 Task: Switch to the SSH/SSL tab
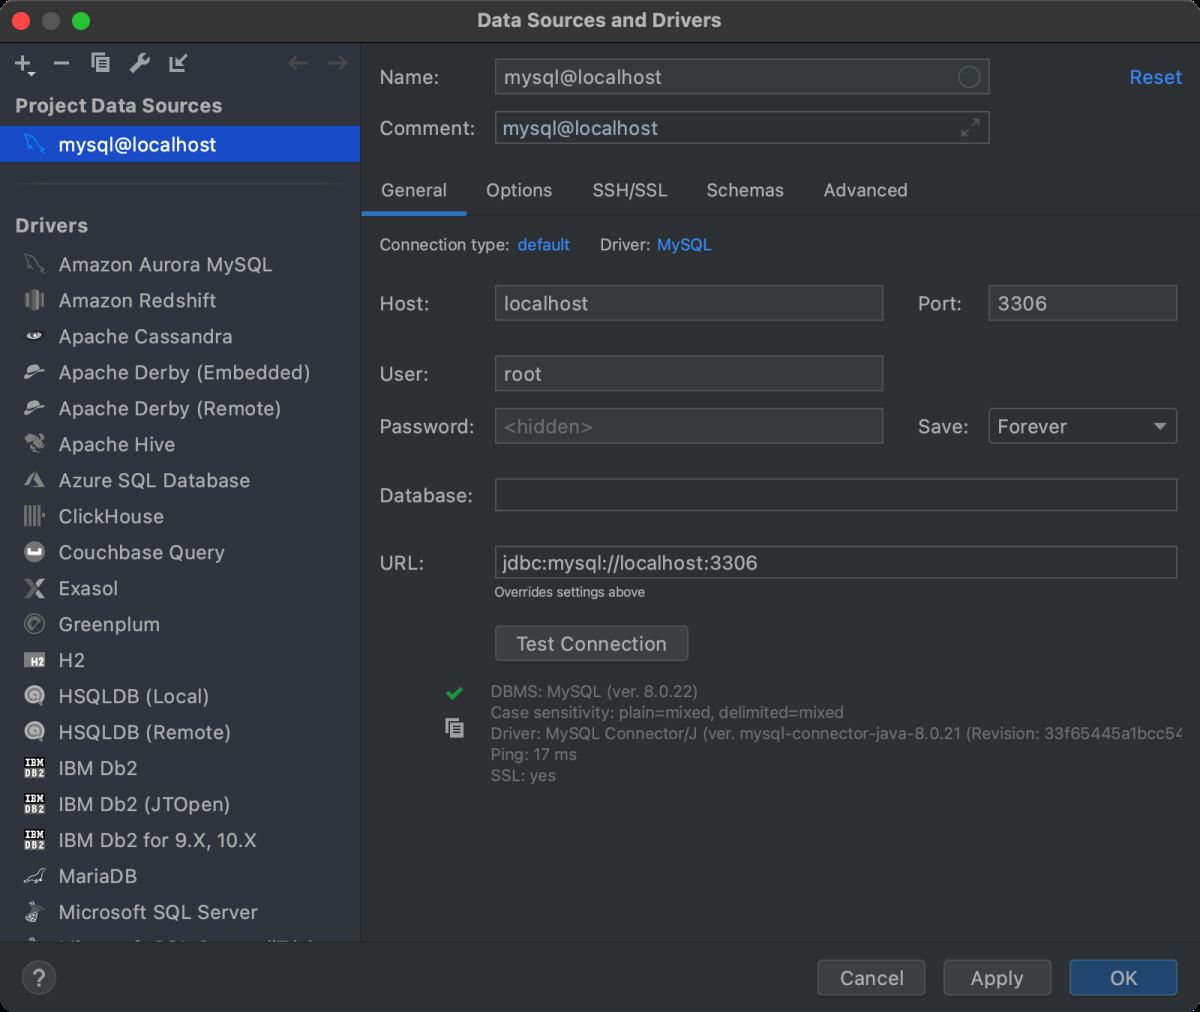coord(630,190)
